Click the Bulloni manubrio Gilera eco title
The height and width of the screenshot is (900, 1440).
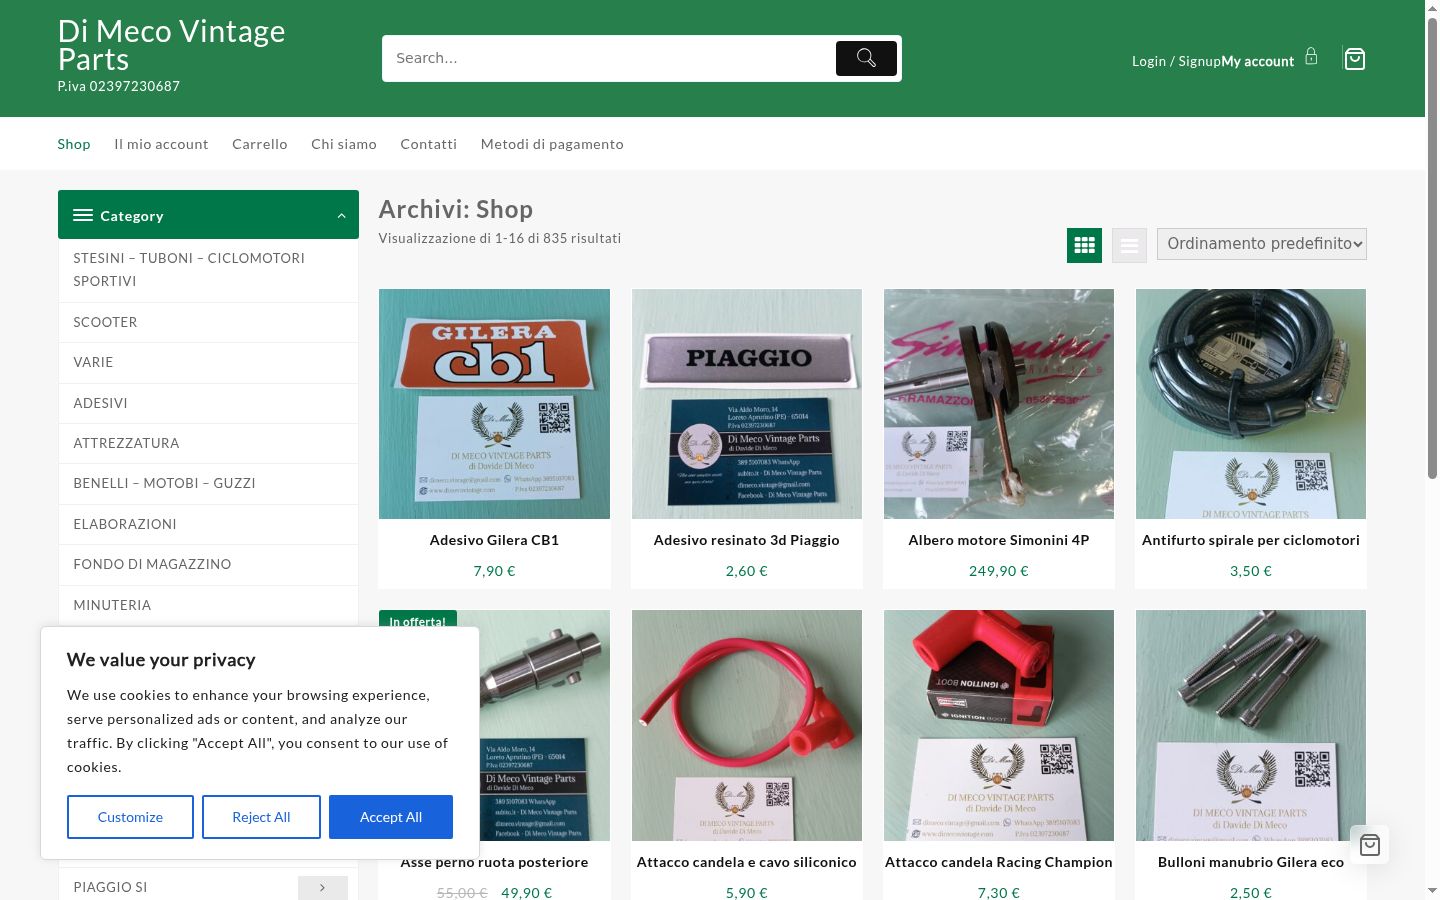point(1251,862)
